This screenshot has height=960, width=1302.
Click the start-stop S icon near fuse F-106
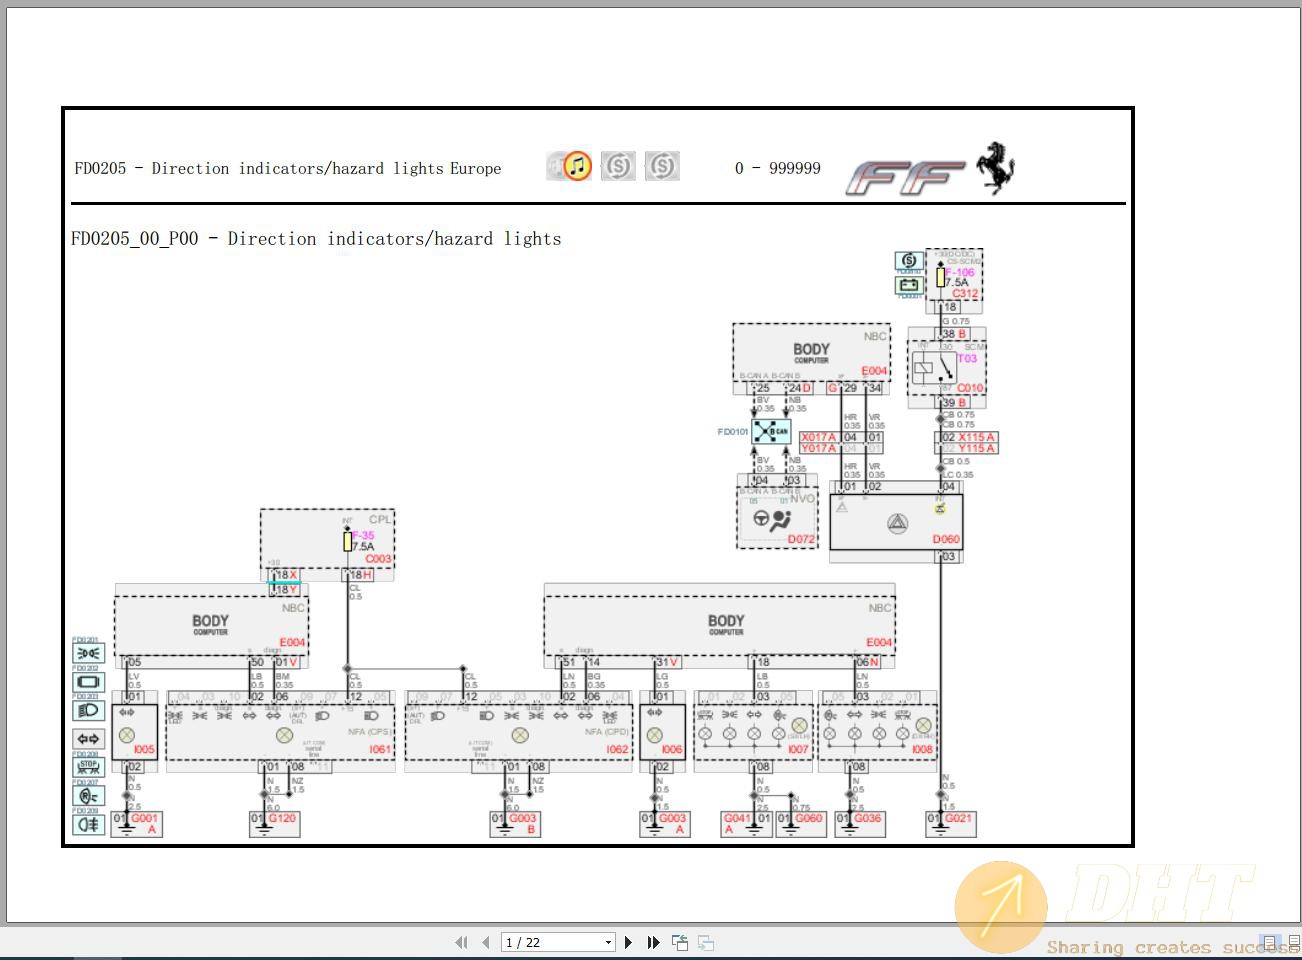[908, 261]
